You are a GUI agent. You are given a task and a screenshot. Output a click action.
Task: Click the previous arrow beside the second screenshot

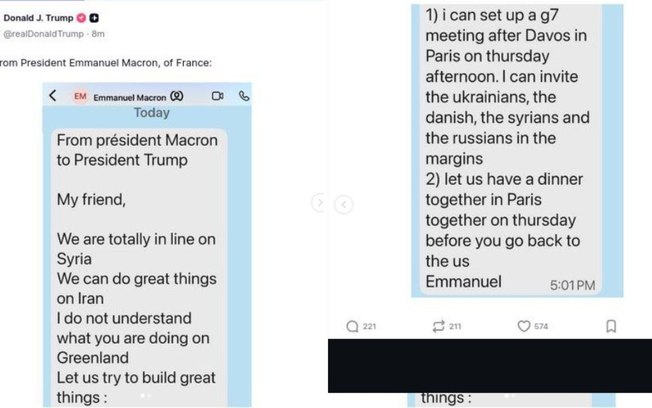pyautogui.click(x=343, y=205)
